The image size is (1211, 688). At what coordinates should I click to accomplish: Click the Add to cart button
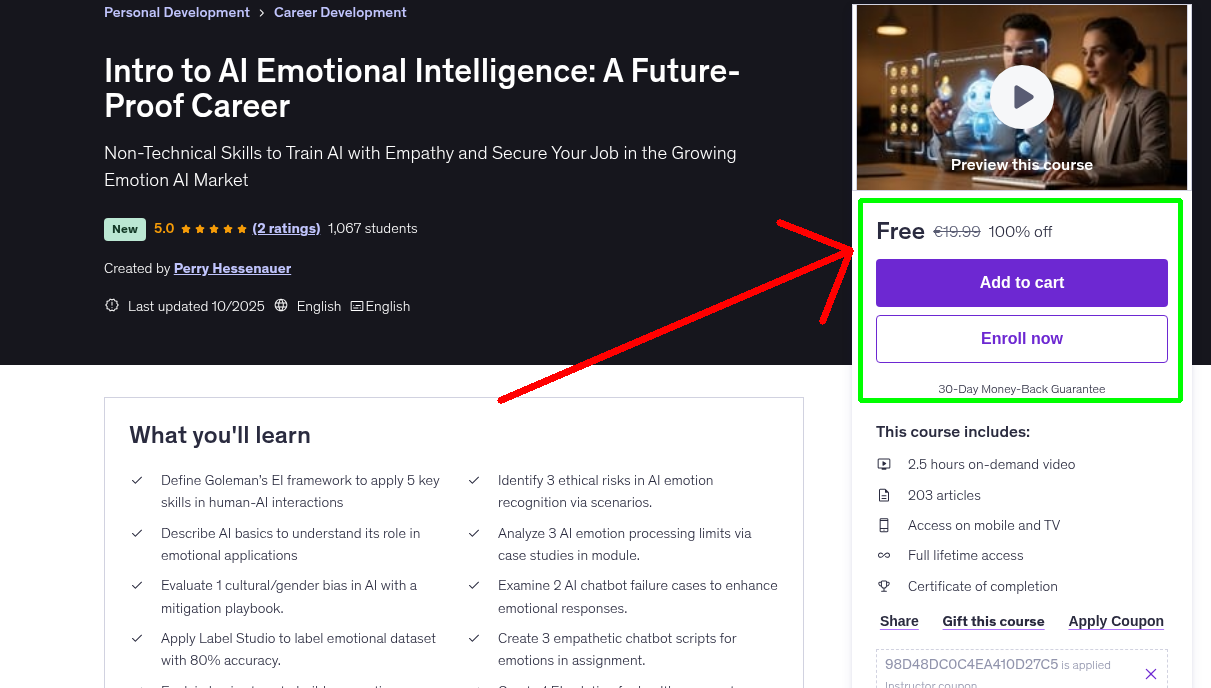click(x=1021, y=283)
